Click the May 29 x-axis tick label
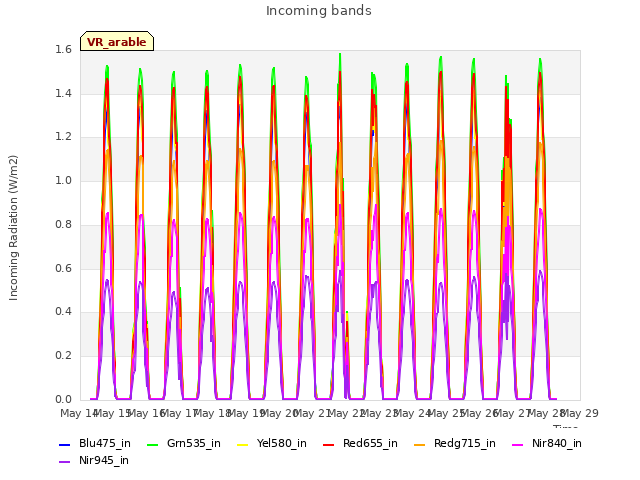Screen dimensions: 640x480 click(x=580, y=413)
